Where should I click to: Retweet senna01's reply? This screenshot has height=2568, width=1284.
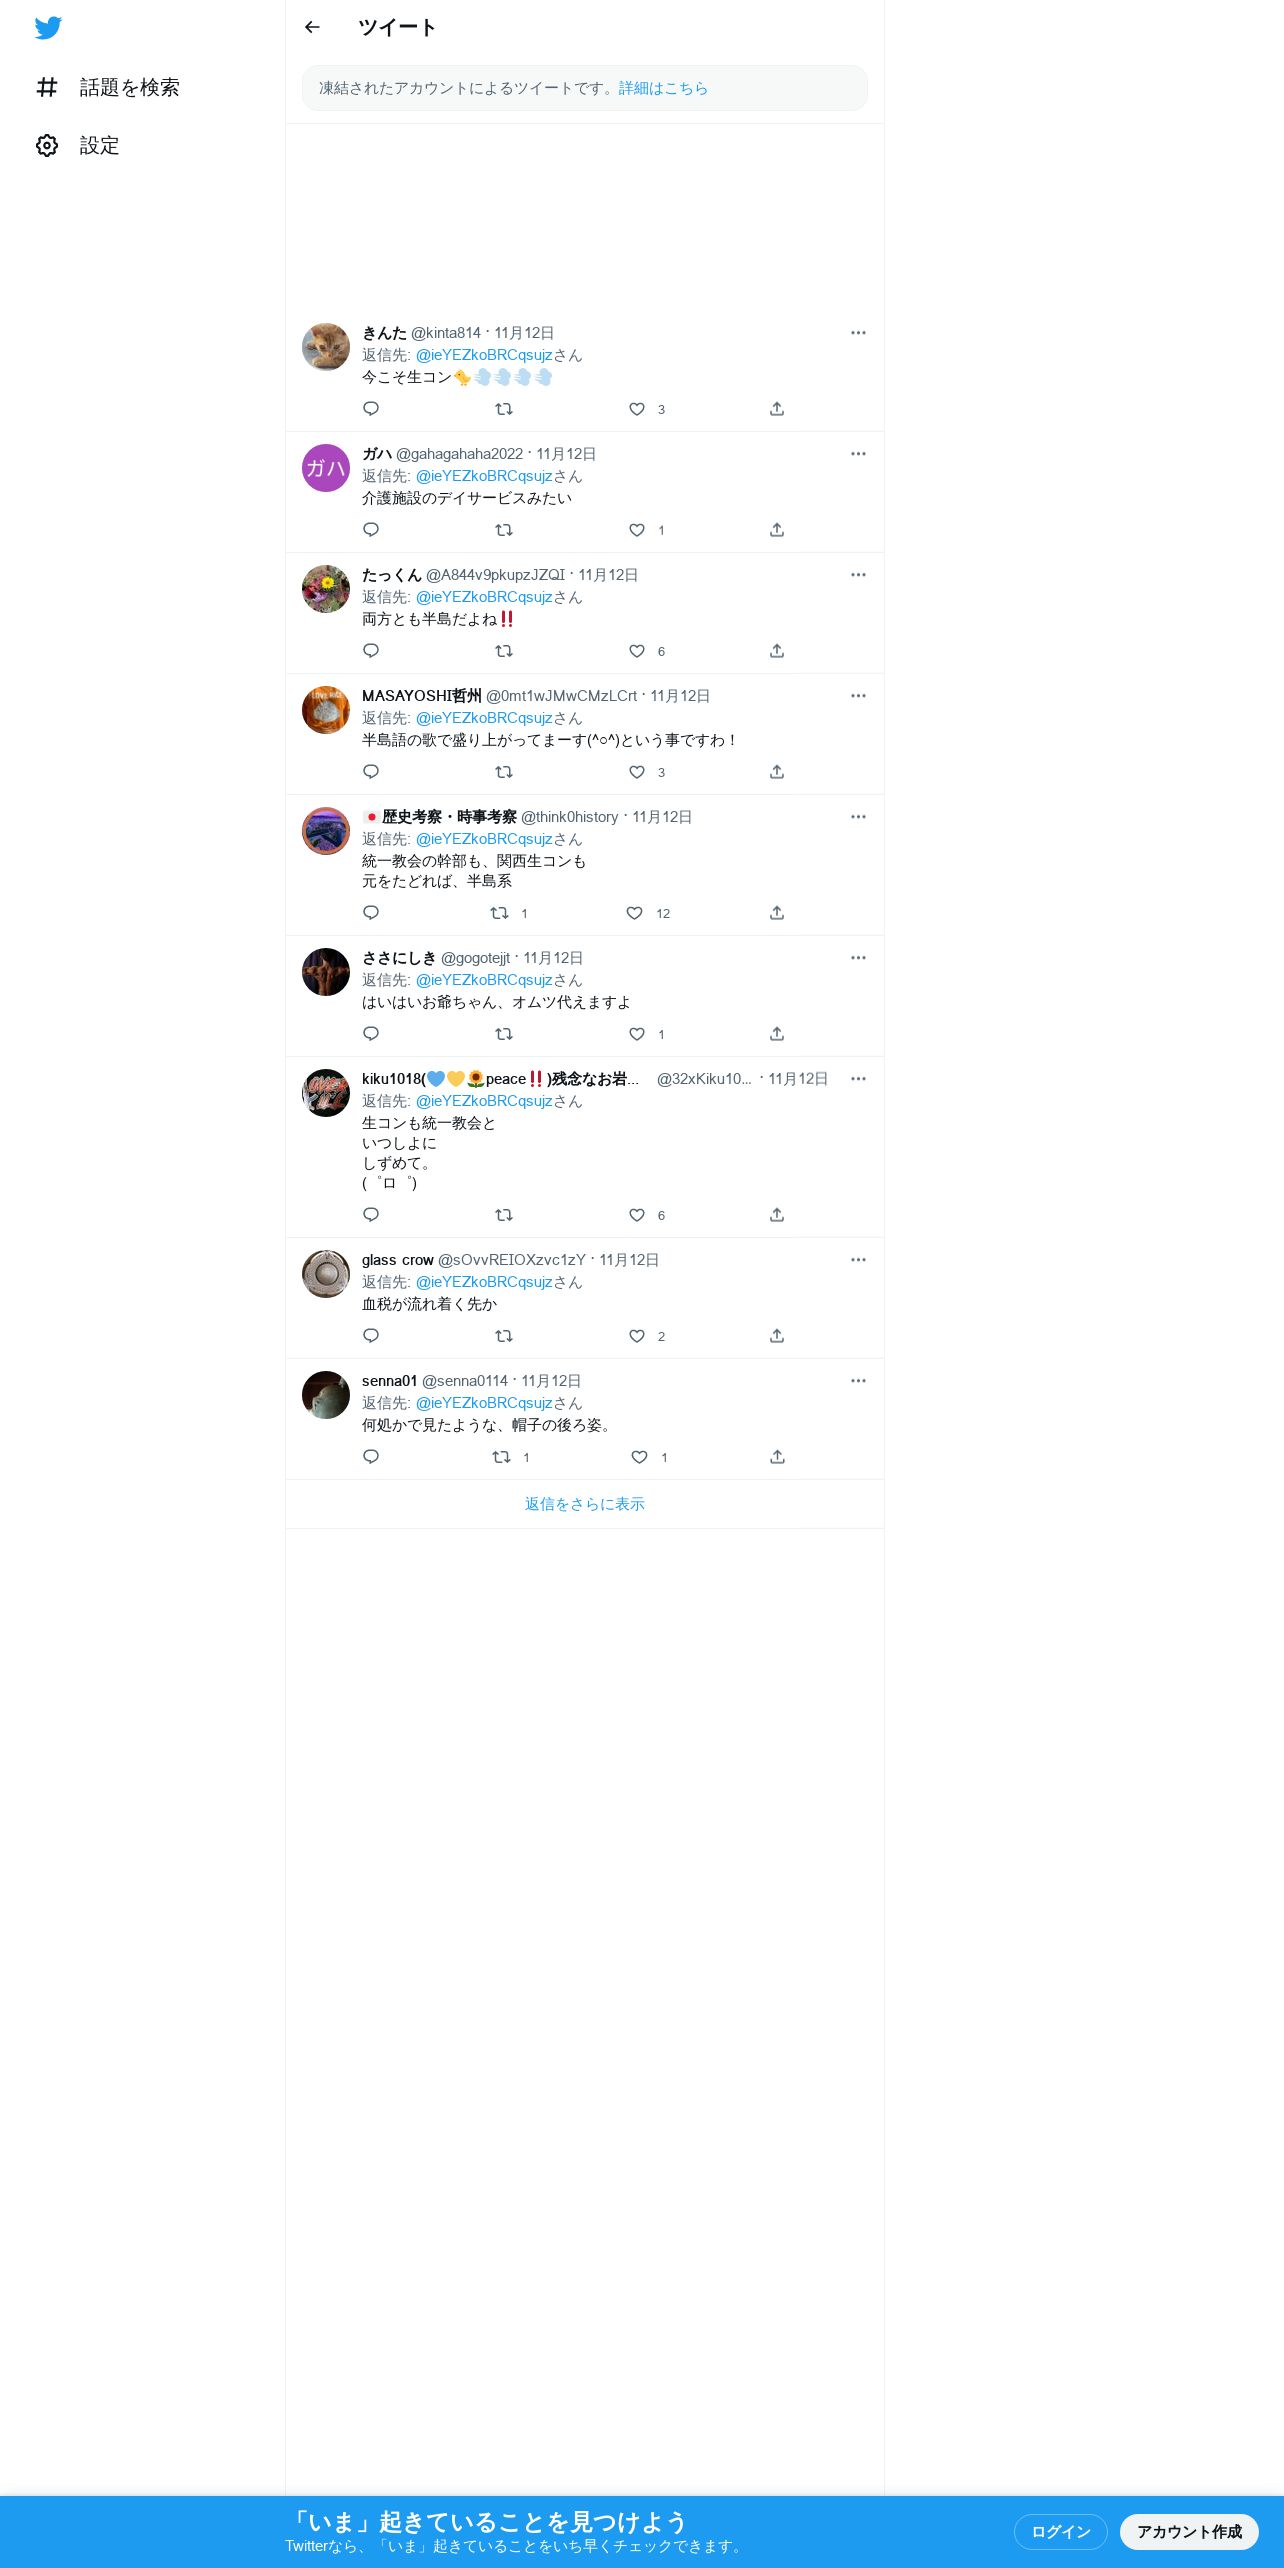(502, 1457)
